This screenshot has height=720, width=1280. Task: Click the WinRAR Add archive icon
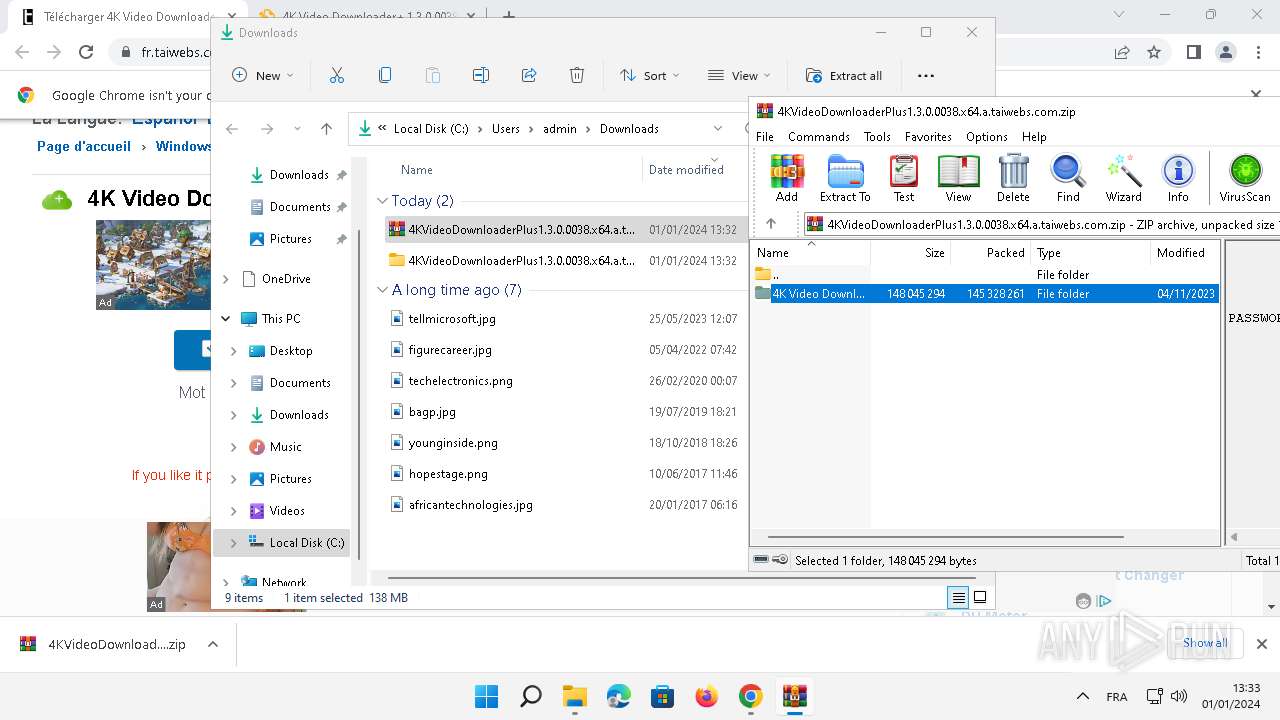(x=787, y=178)
